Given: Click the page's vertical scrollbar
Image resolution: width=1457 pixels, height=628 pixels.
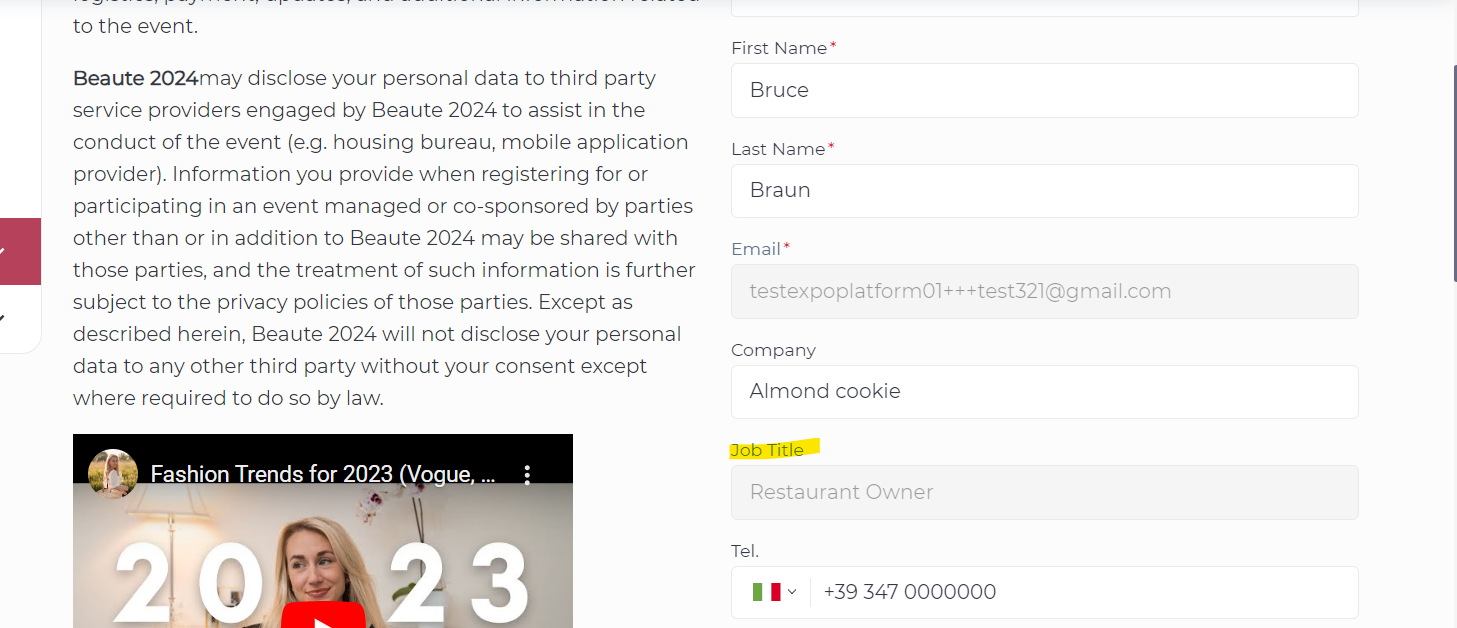Looking at the screenshot, I should 1453,170.
